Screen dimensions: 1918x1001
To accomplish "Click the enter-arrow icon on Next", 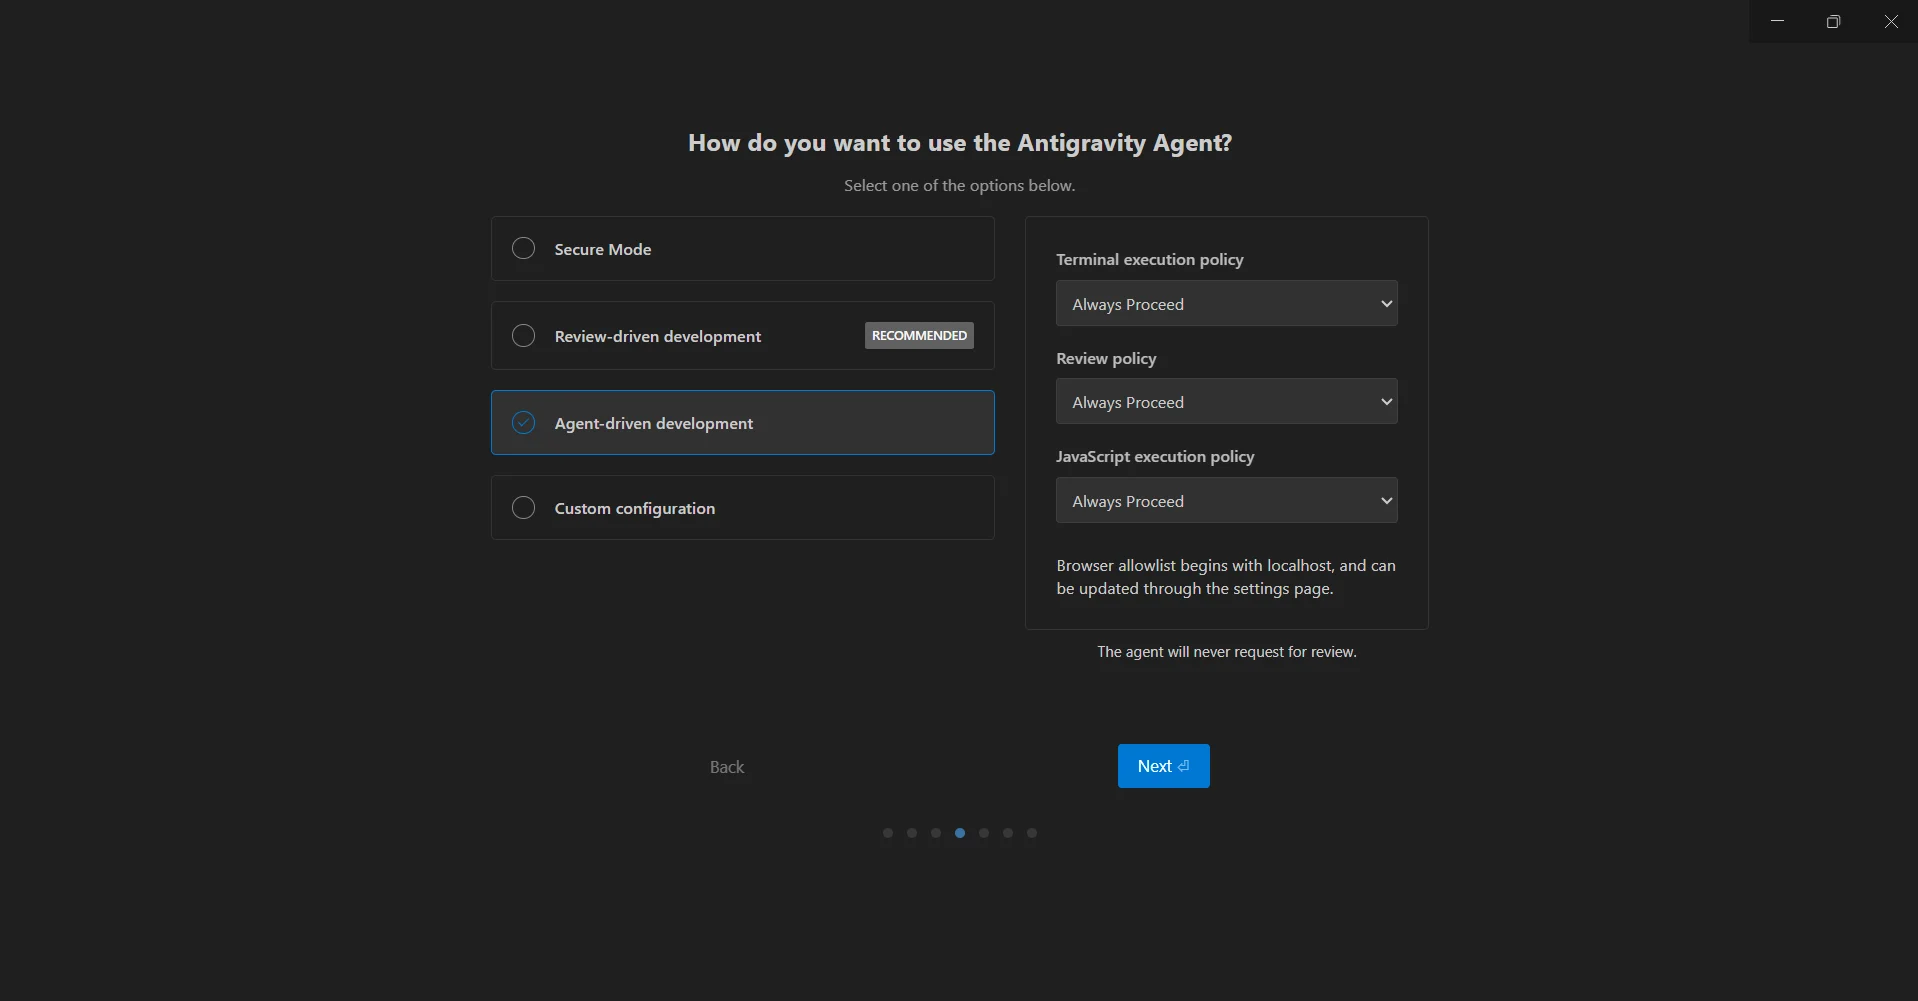I will 1183,765.
